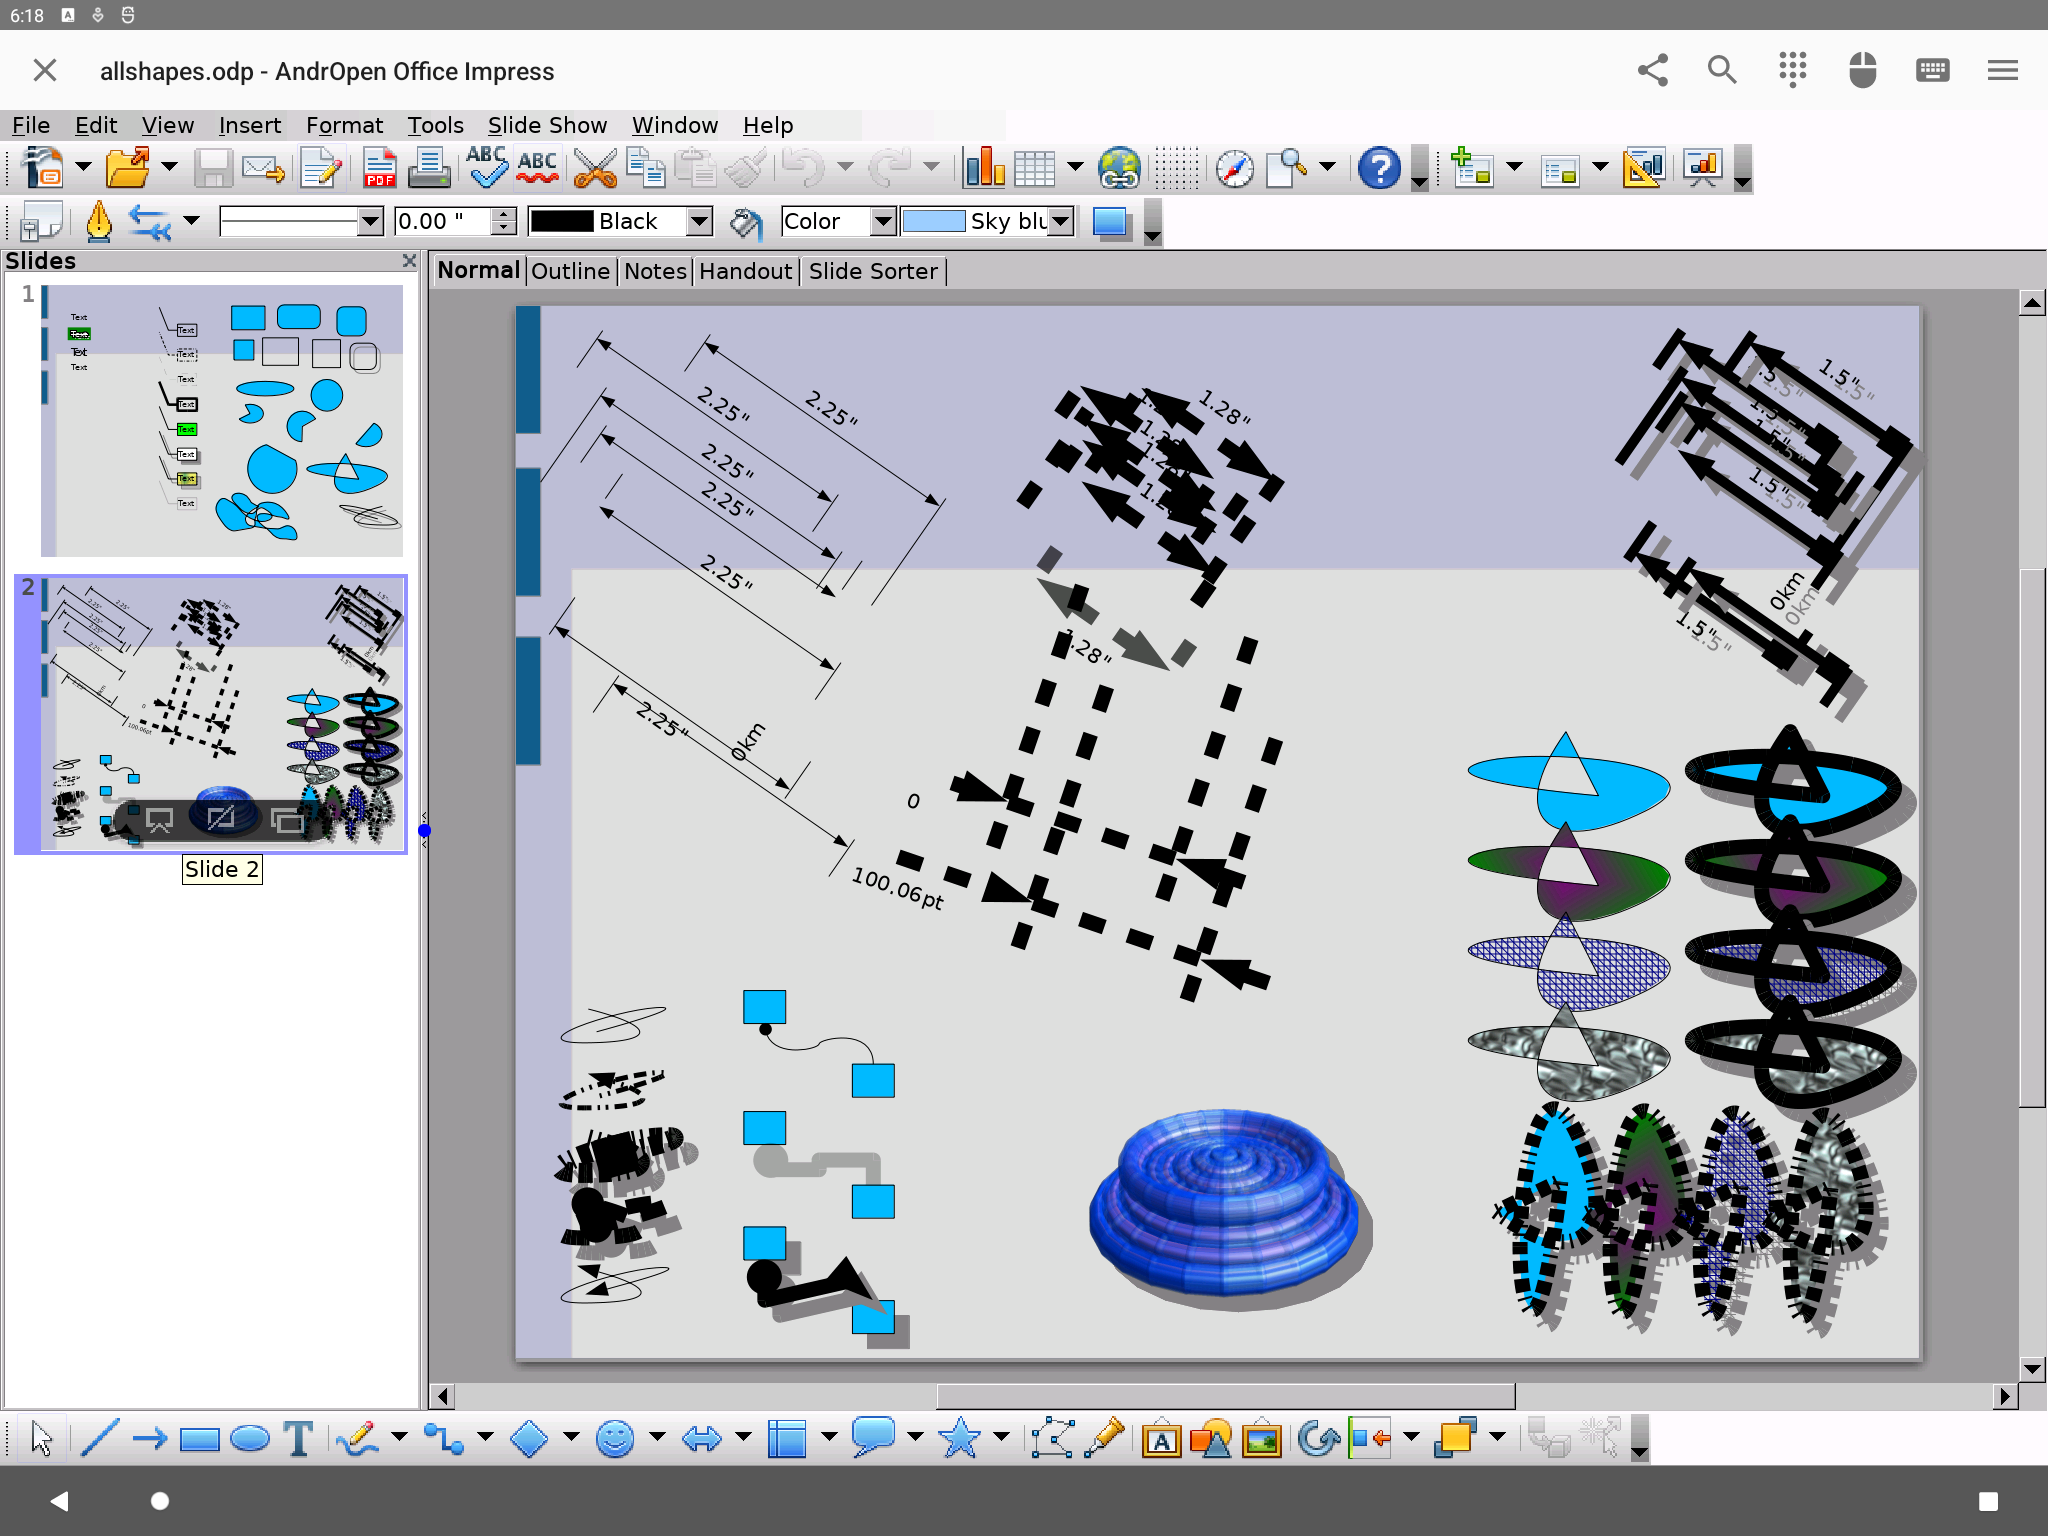Increase line width with stepper up arrow

click(x=505, y=214)
